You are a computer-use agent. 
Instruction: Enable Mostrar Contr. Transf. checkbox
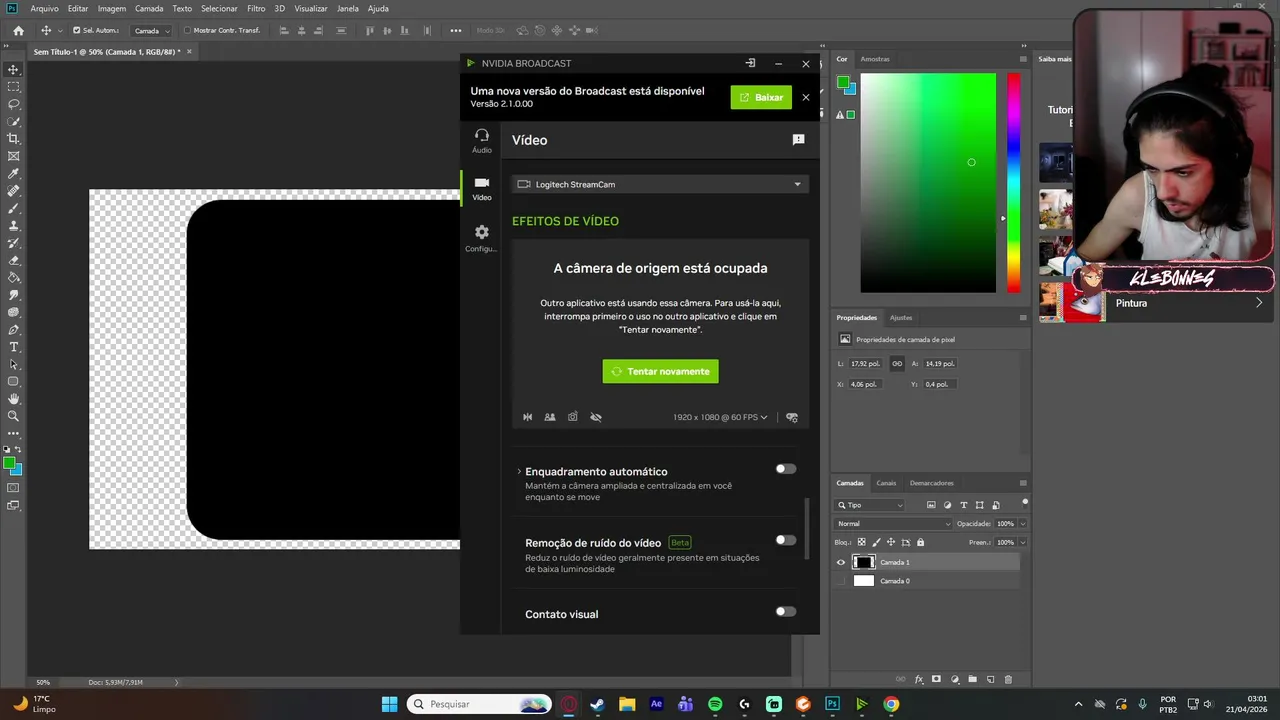click(187, 30)
